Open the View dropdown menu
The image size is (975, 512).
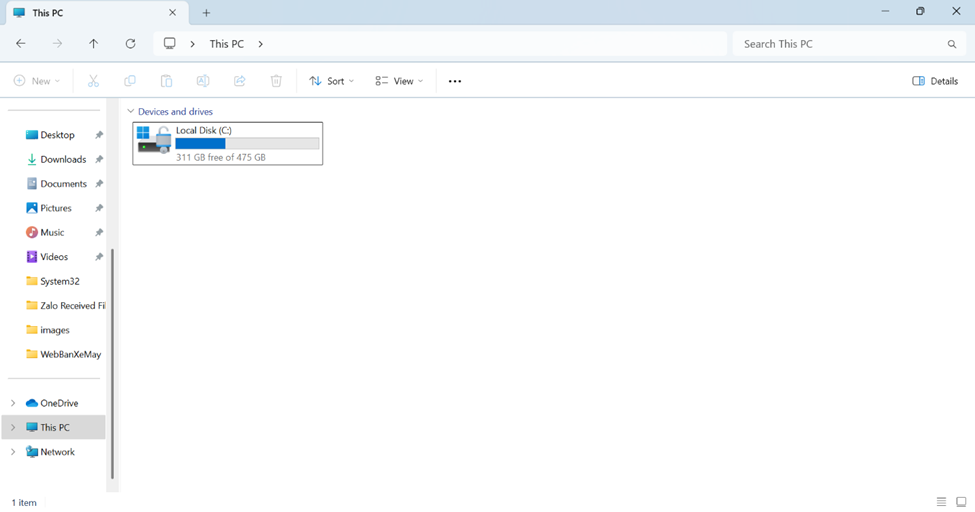399,81
